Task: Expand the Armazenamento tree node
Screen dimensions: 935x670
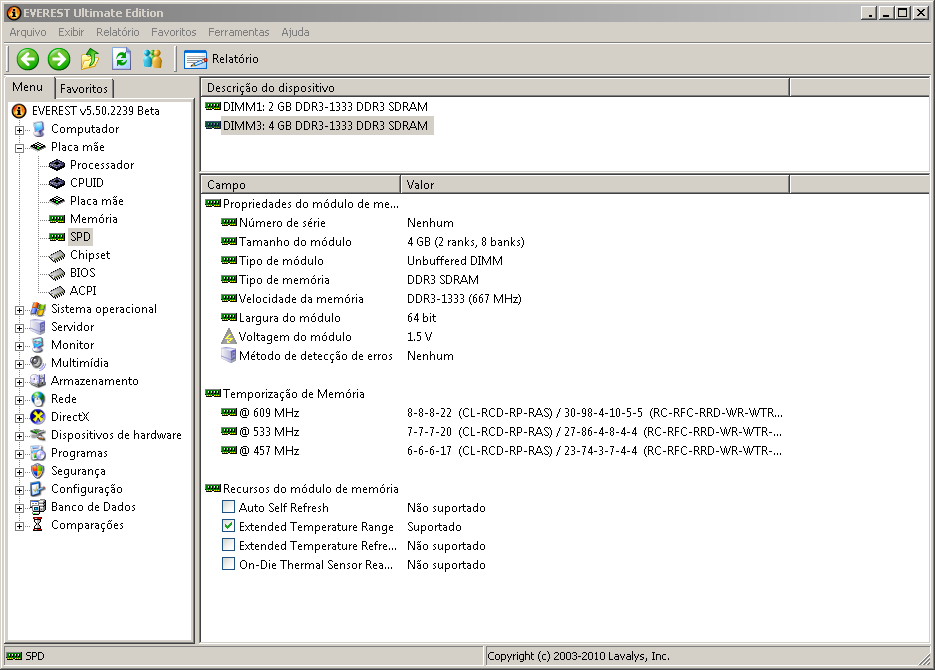Action: click(19, 381)
